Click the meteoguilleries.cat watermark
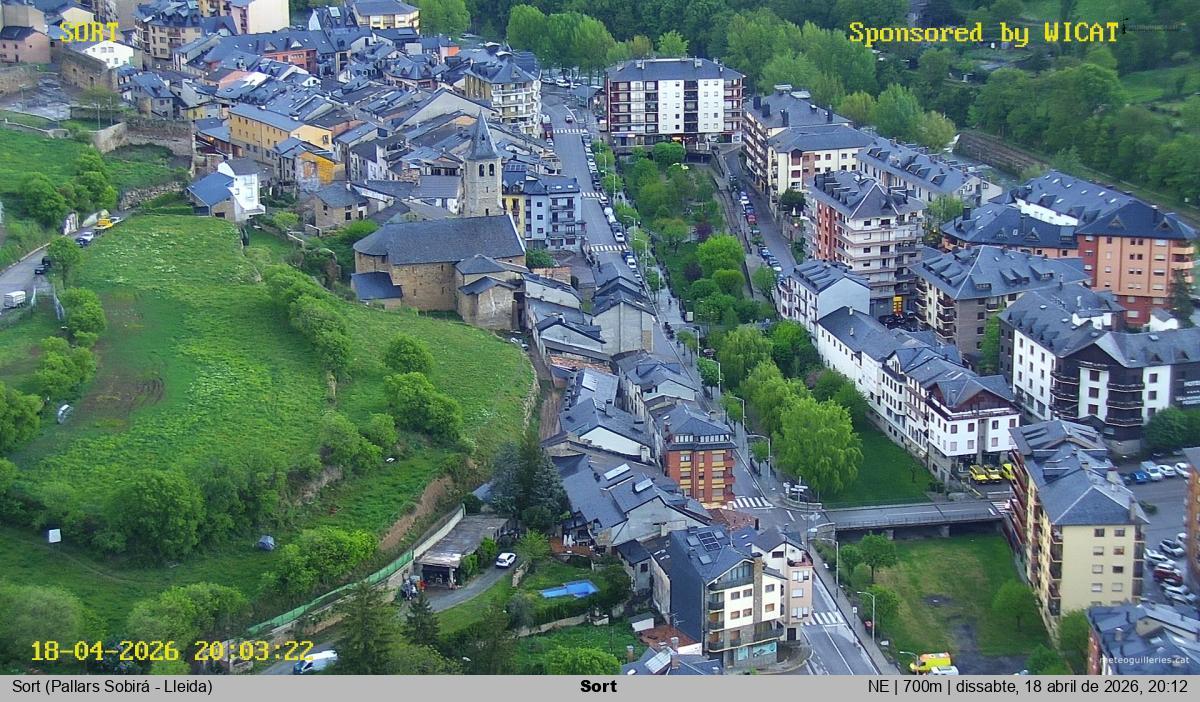This screenshot has height=702, width=1200. pyautogui.click(x=1143, y=660)
